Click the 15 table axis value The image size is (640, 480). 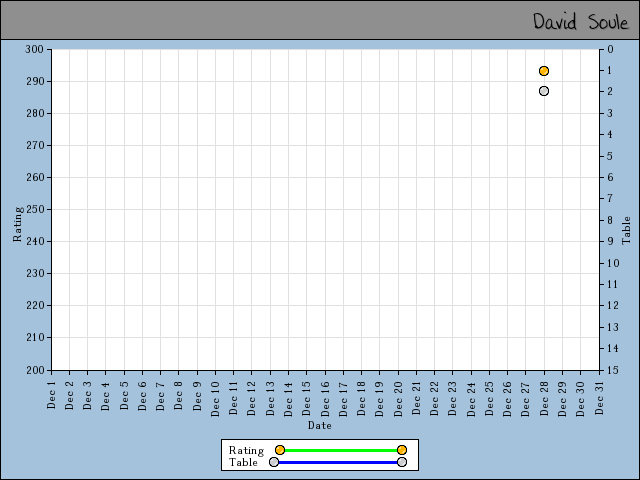click(x=611, y=370)
